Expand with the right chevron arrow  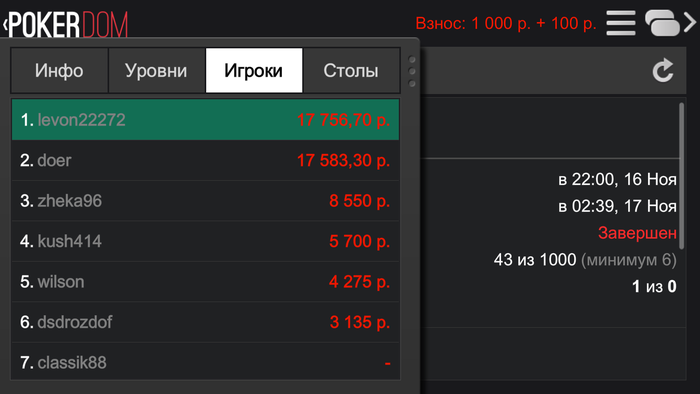[x=690, y=23]
